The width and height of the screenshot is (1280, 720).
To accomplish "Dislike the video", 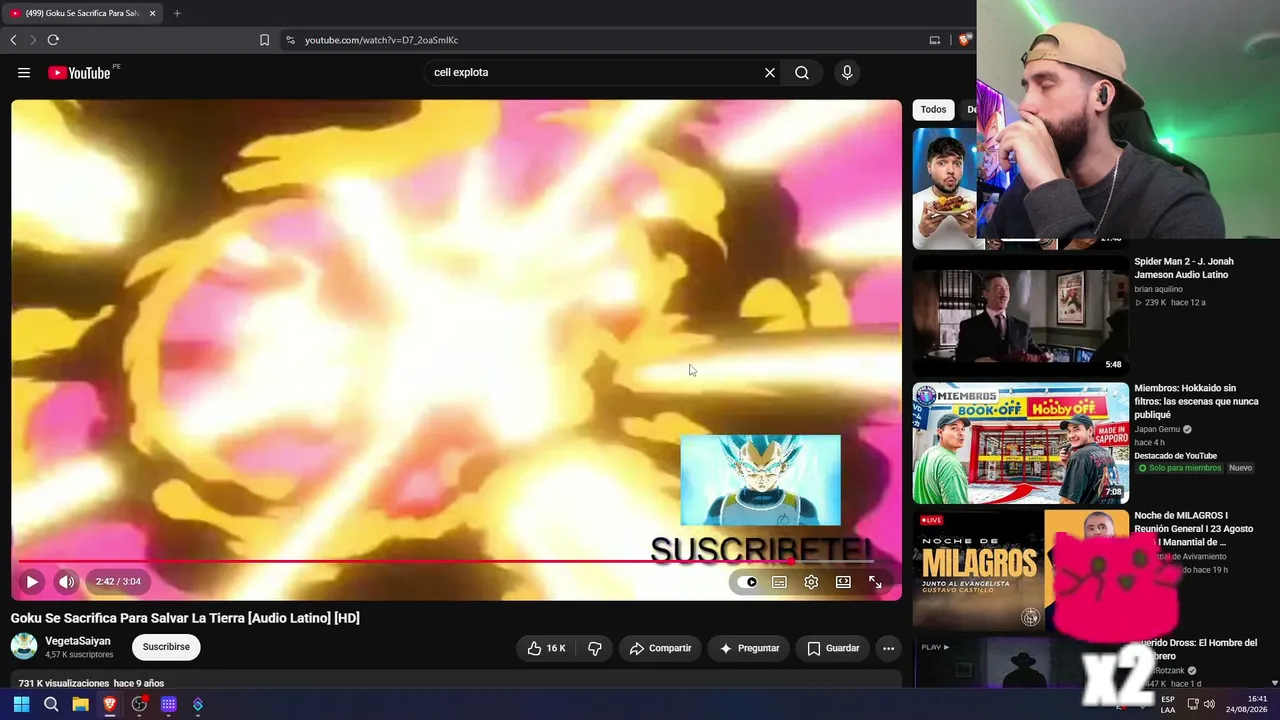I will (595, 648).
